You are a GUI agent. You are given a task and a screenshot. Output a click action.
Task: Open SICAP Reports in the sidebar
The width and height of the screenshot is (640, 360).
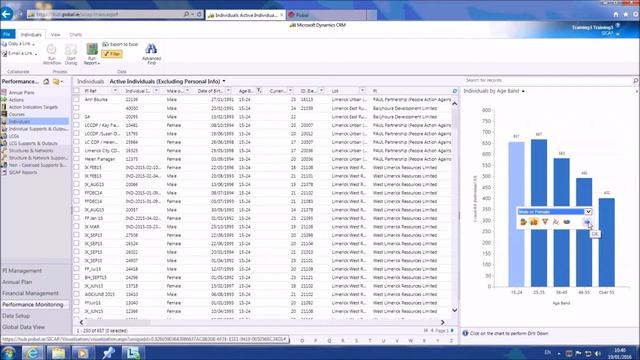(x=23, y=172)
